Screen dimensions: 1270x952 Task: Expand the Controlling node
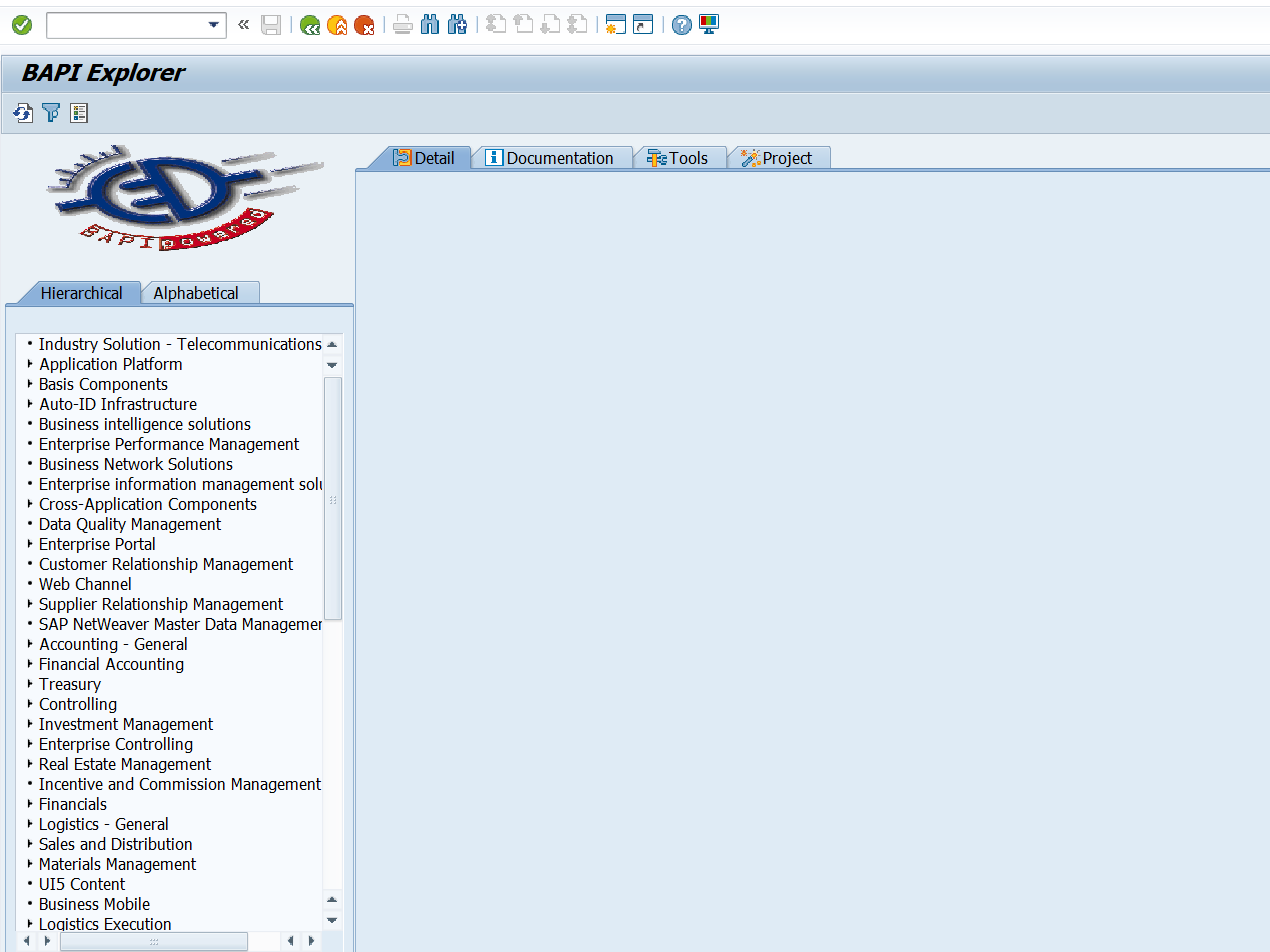point(30,704)
